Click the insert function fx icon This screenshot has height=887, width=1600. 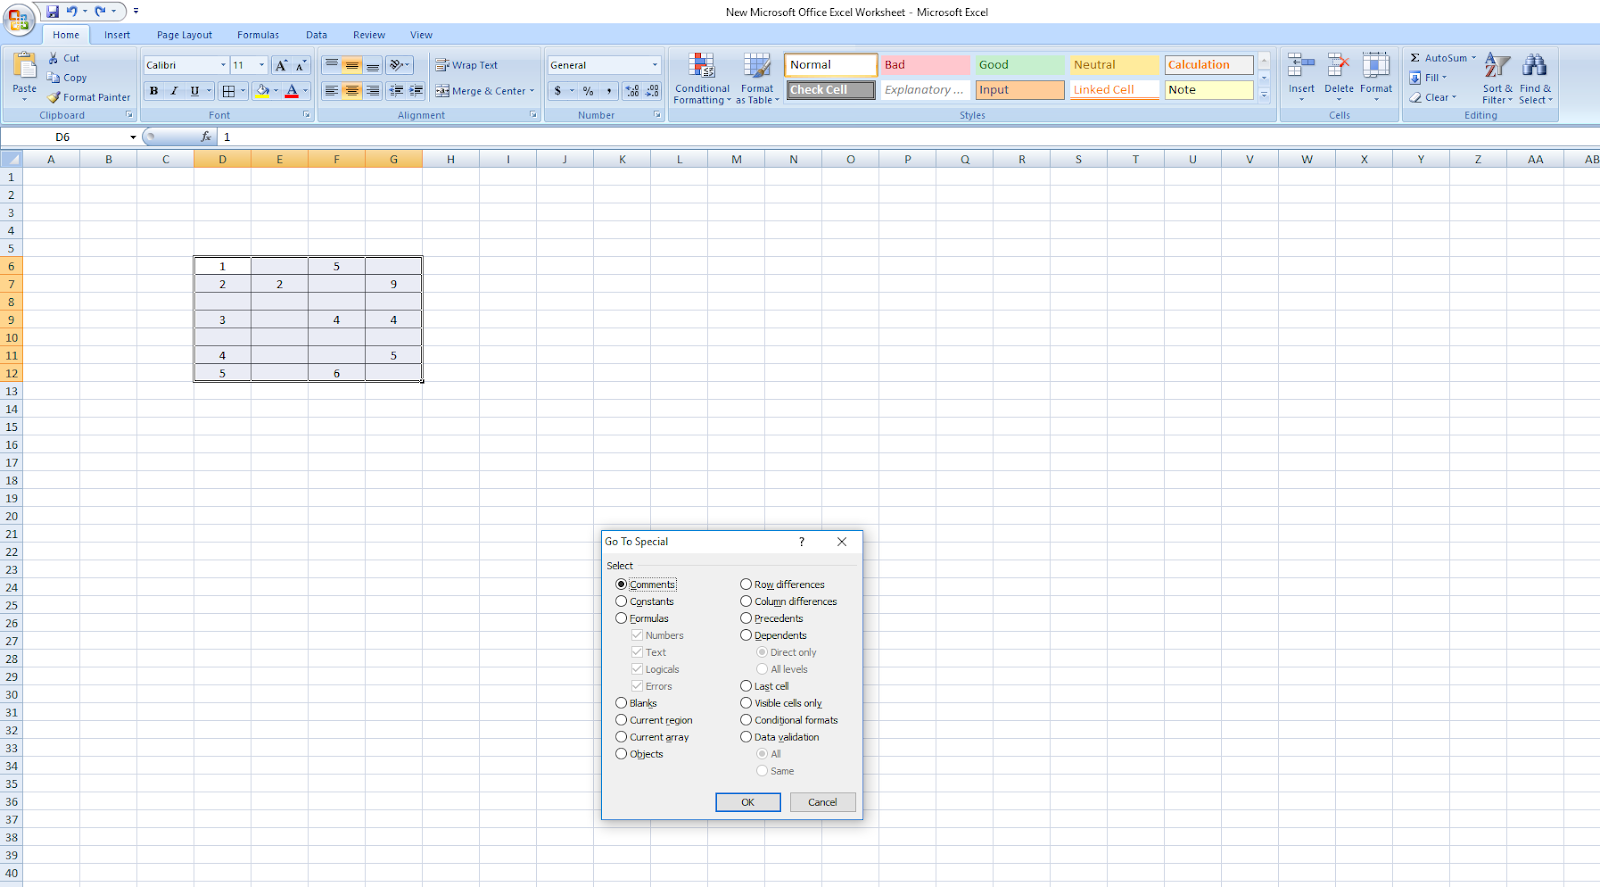206,137
